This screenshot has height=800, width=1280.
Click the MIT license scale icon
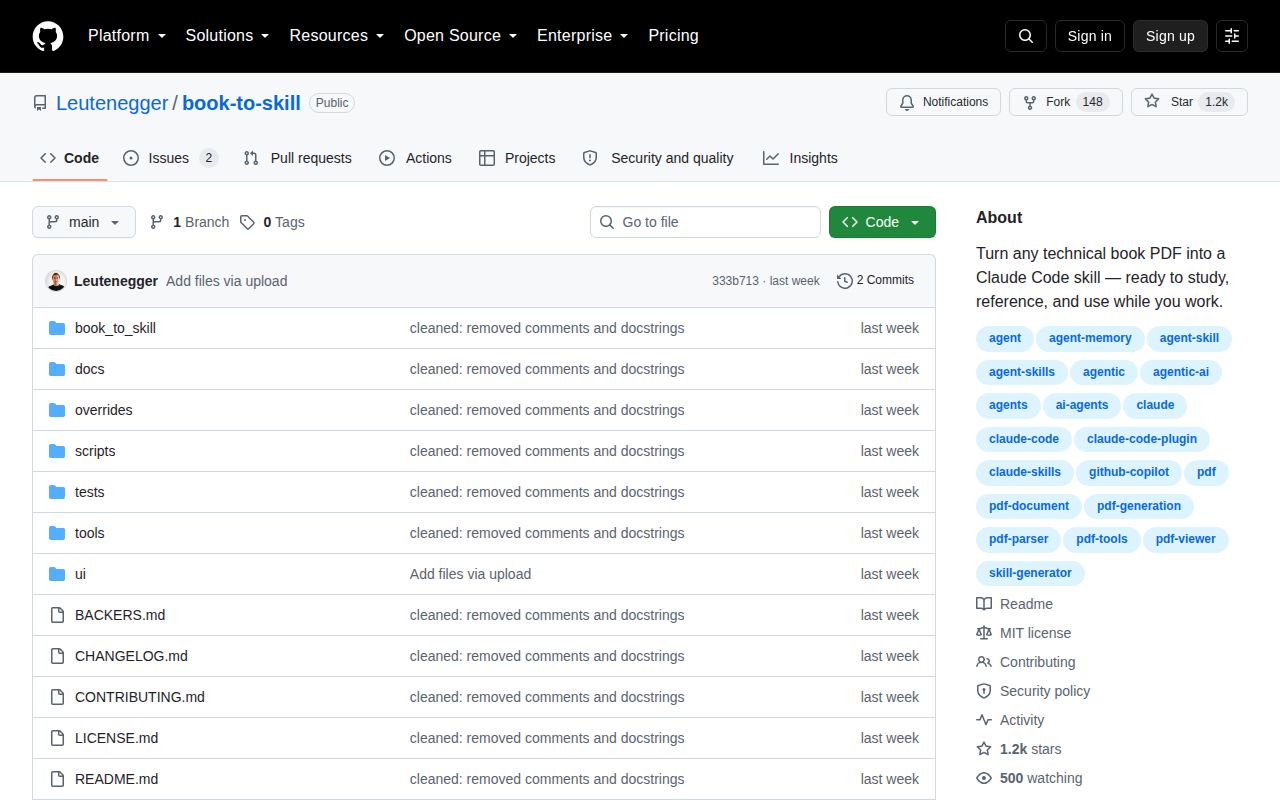[984, 633]
